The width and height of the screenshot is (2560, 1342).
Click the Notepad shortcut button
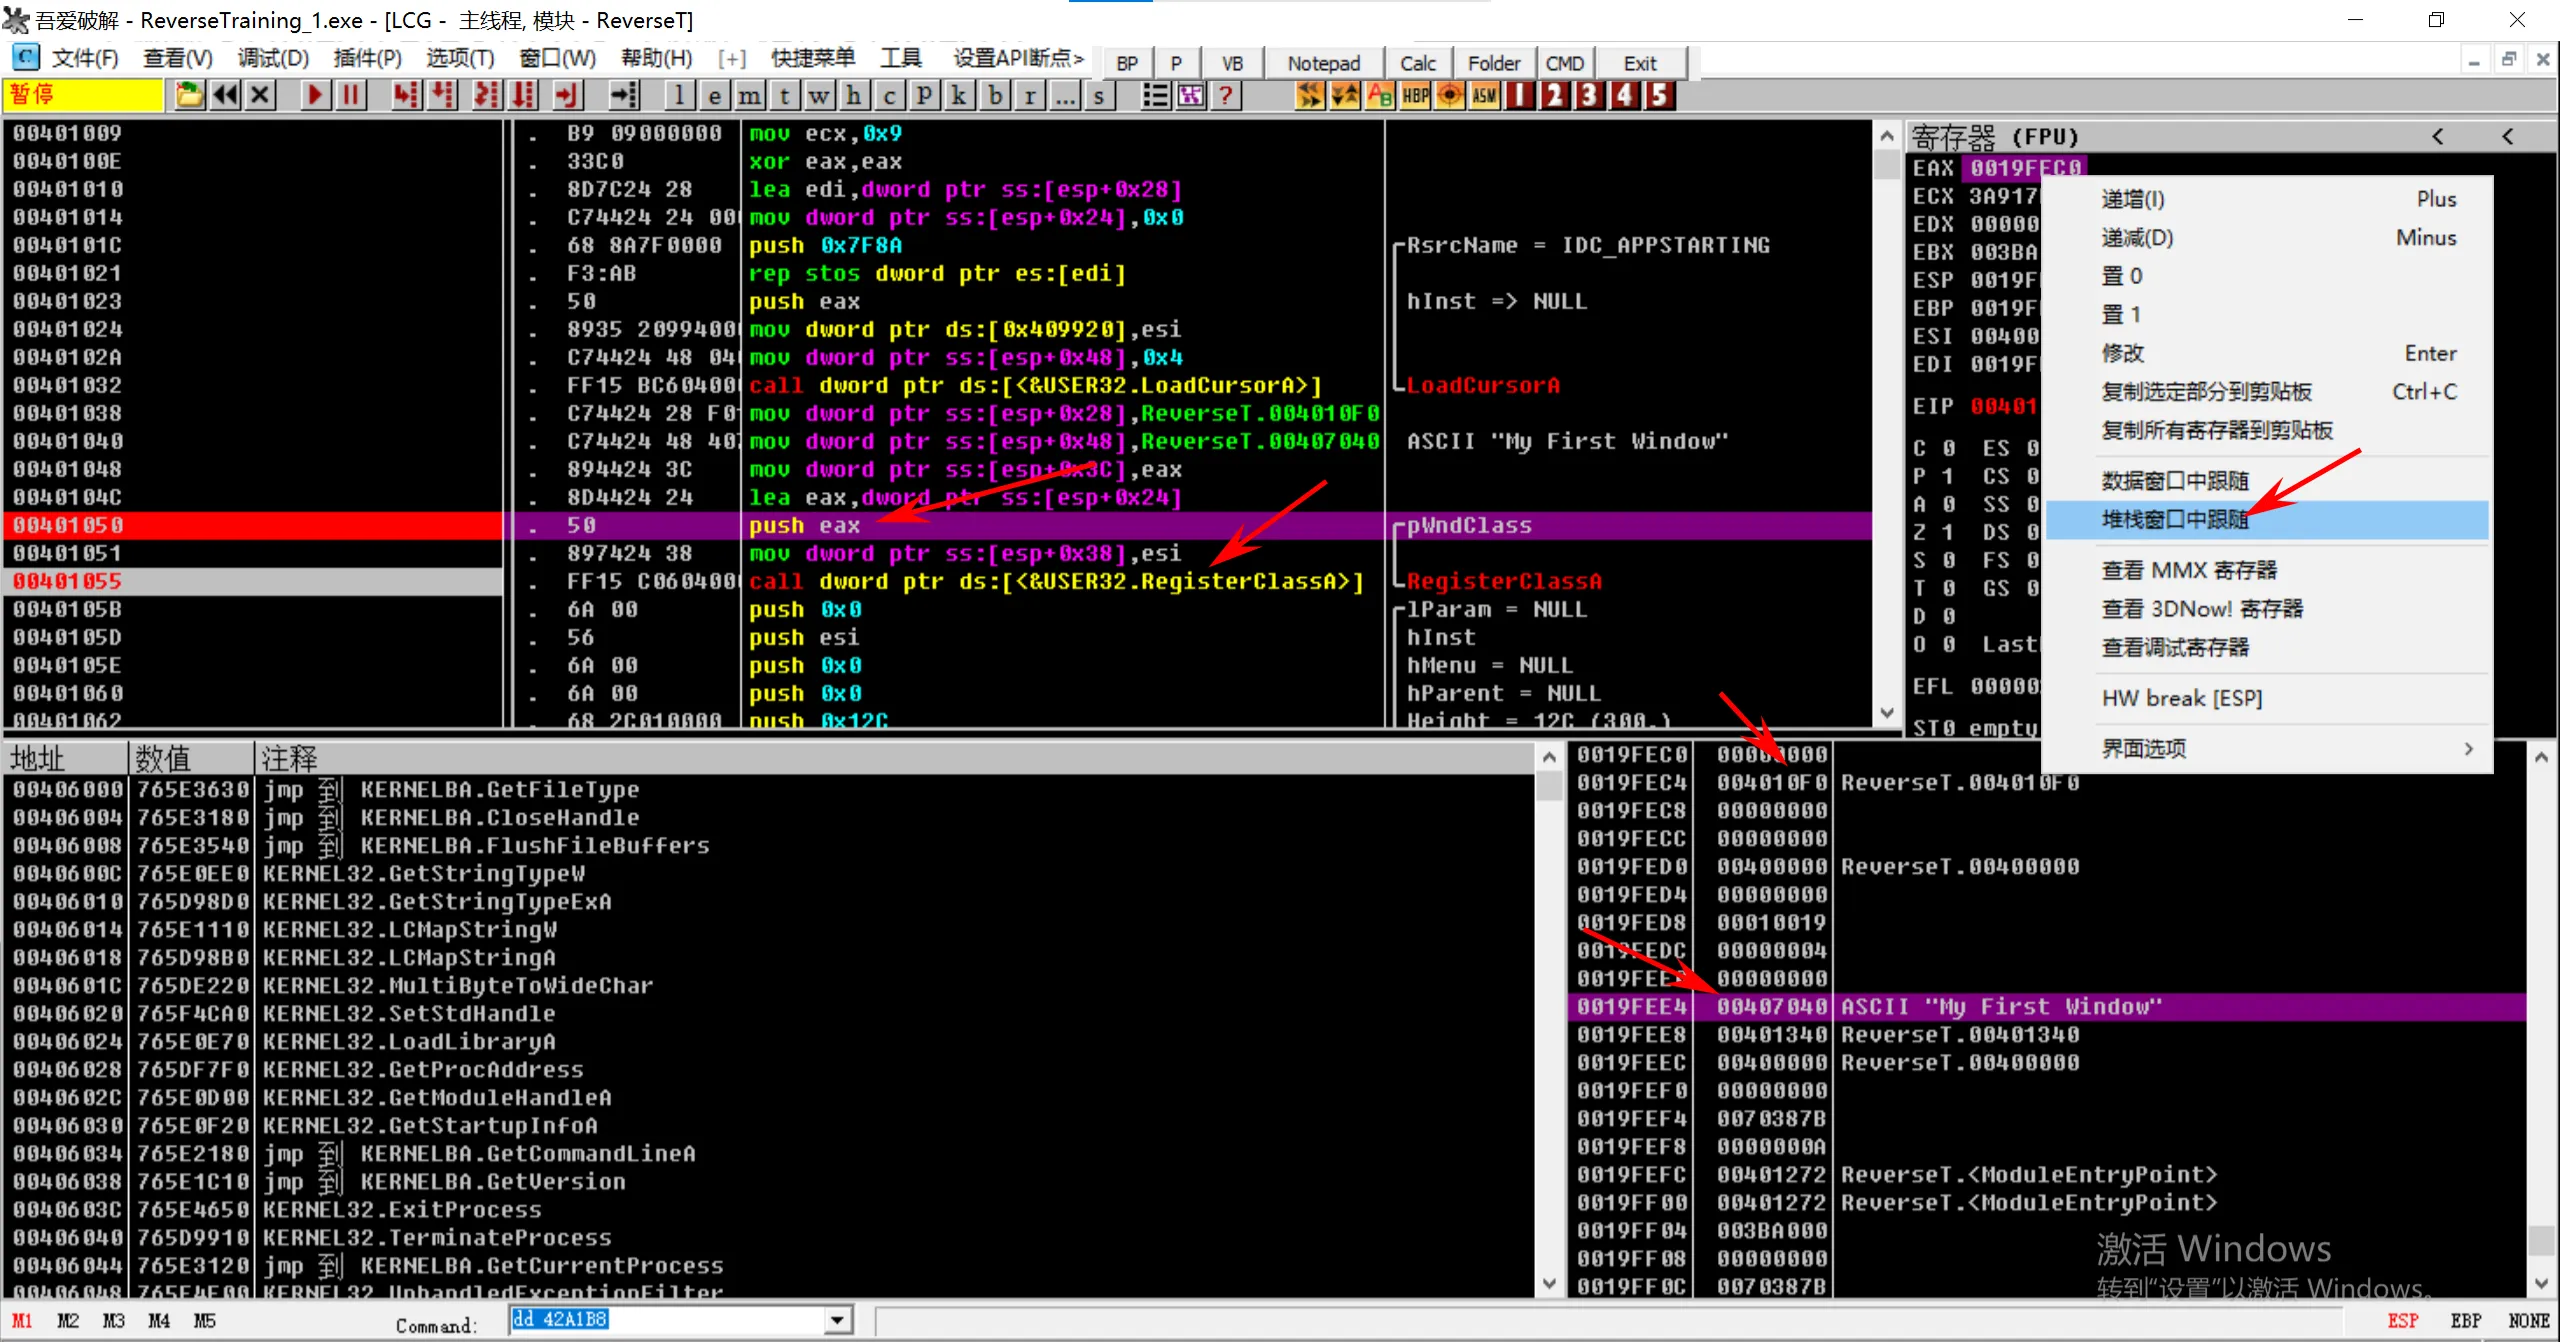click(x=1323, y=63)
